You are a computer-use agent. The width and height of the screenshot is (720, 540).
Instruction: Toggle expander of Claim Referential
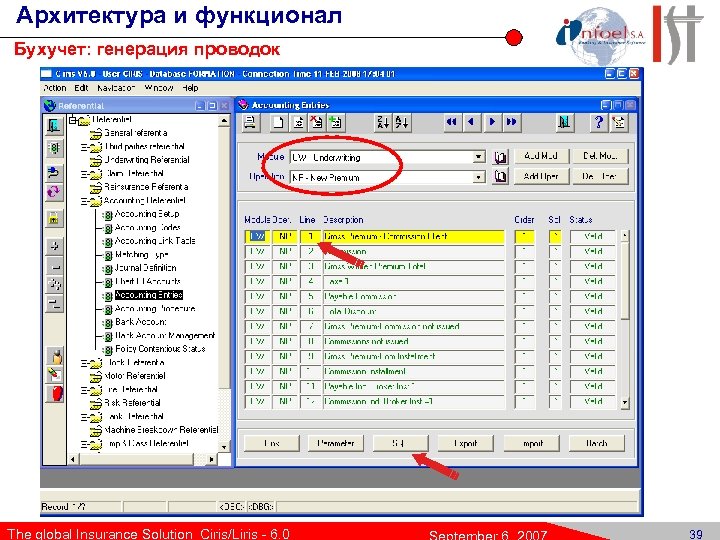(84, 174)
